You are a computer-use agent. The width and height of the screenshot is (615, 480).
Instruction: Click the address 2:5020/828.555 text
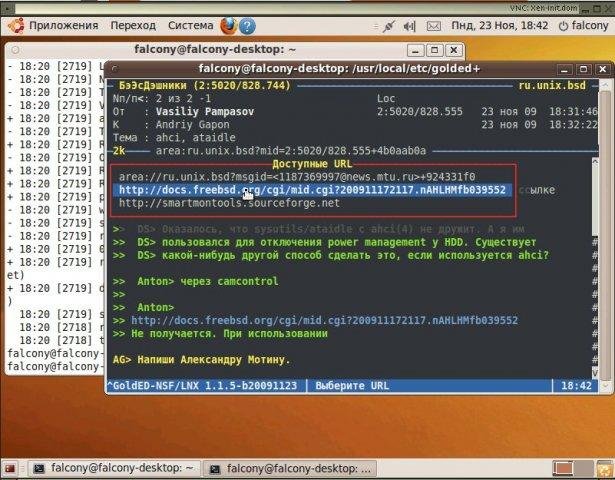pyautogui.click(x=420, y=112)
